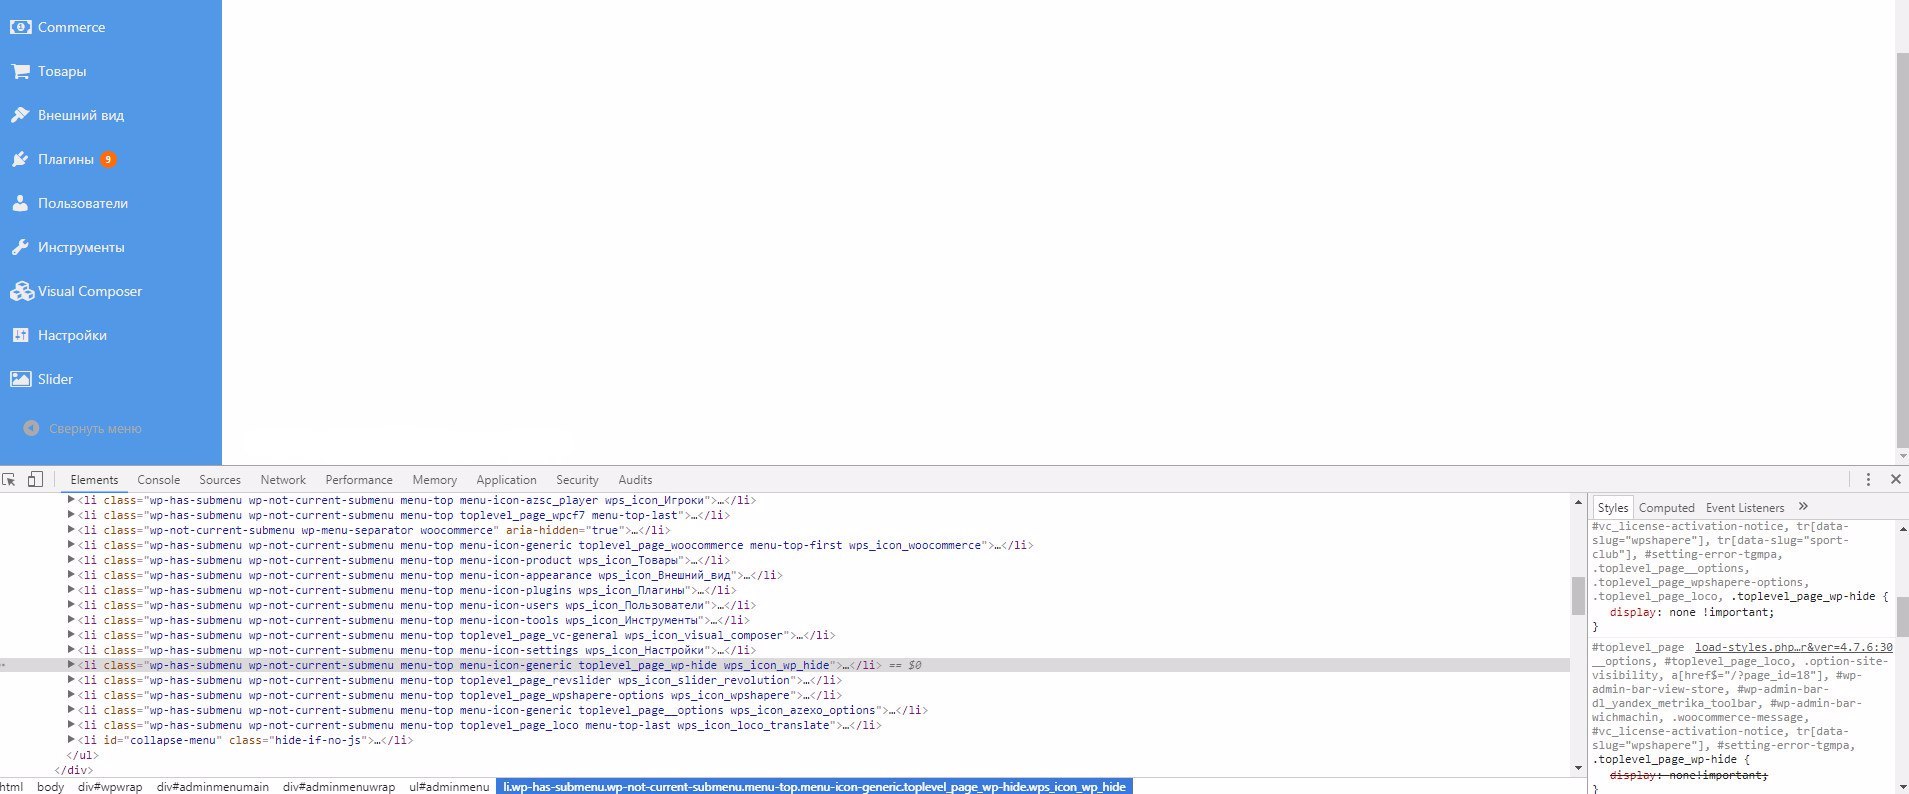Collapse the menu via Свернуть меню
This screenshot has width=1909, height=794.
click(95, 428)
